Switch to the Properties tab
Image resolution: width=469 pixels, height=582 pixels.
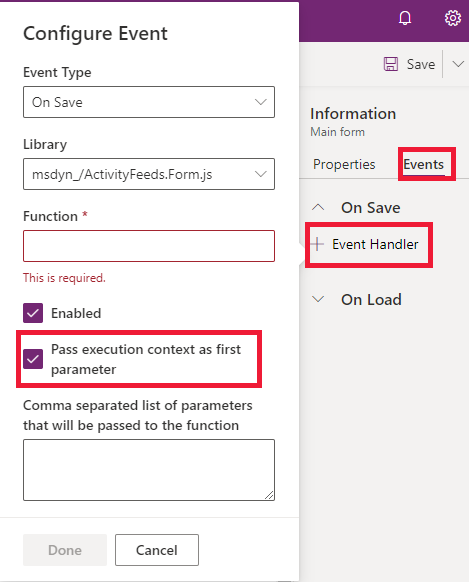point(344,164)
